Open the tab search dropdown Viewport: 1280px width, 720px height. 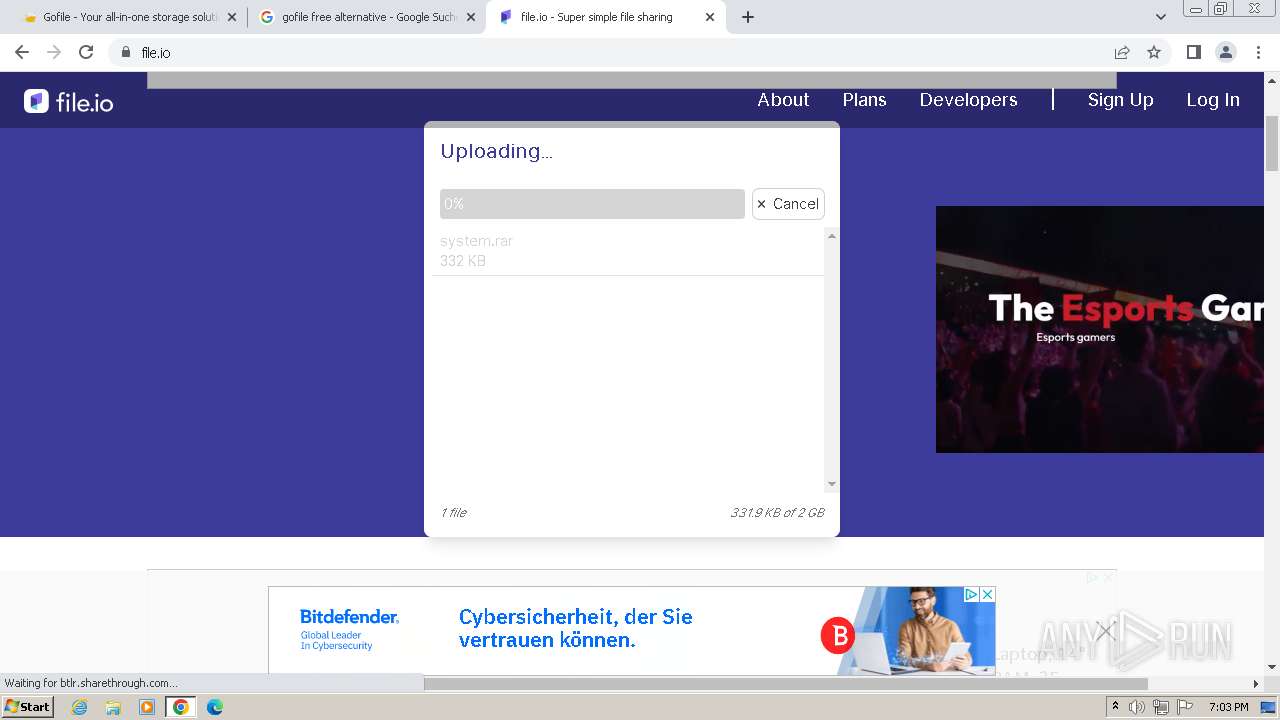1160,17
